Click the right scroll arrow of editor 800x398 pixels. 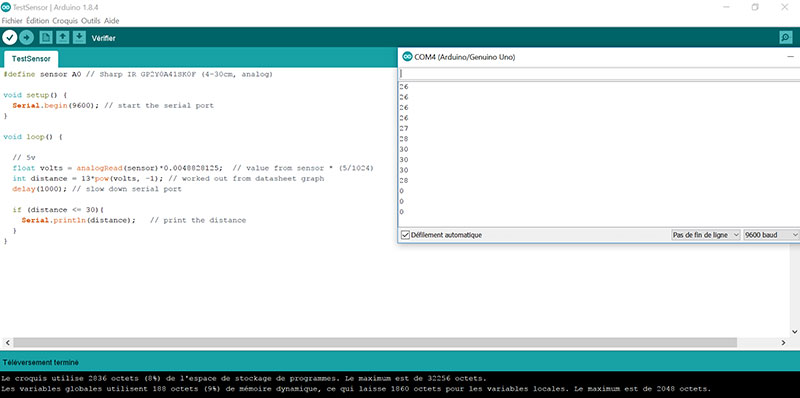pos(783,343)
